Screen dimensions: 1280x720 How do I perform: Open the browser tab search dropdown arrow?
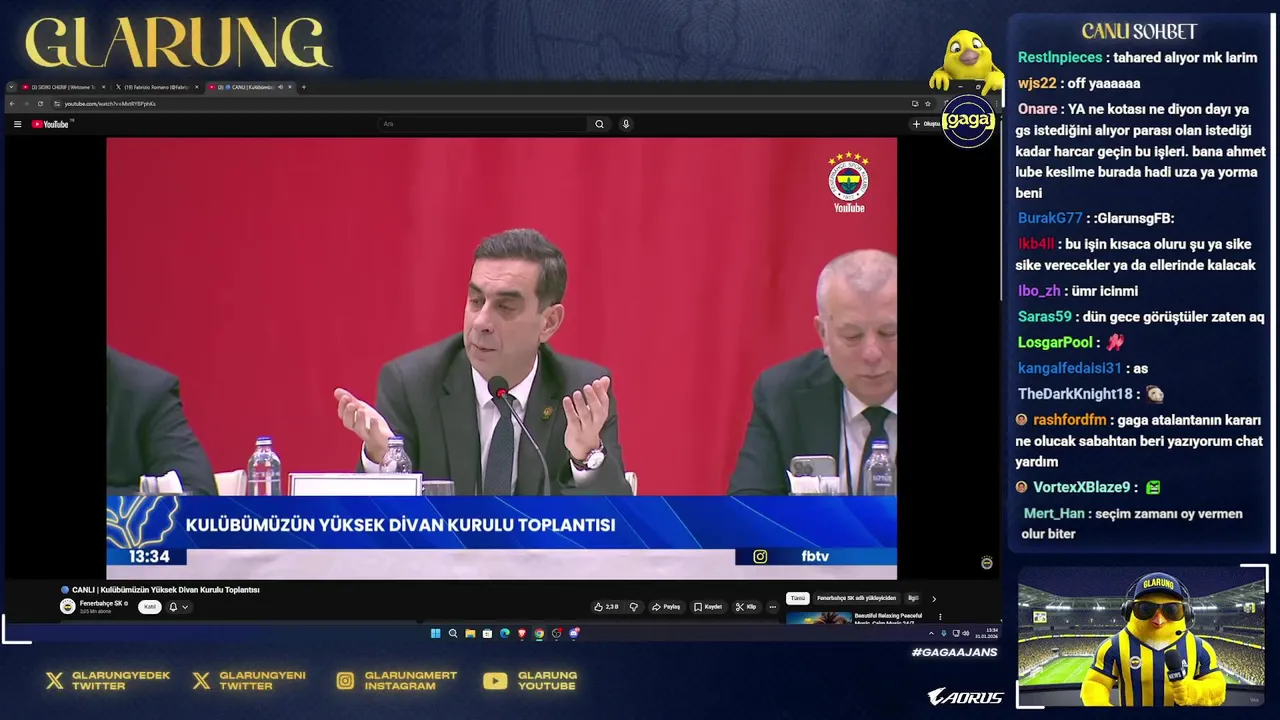pos(11,87)
